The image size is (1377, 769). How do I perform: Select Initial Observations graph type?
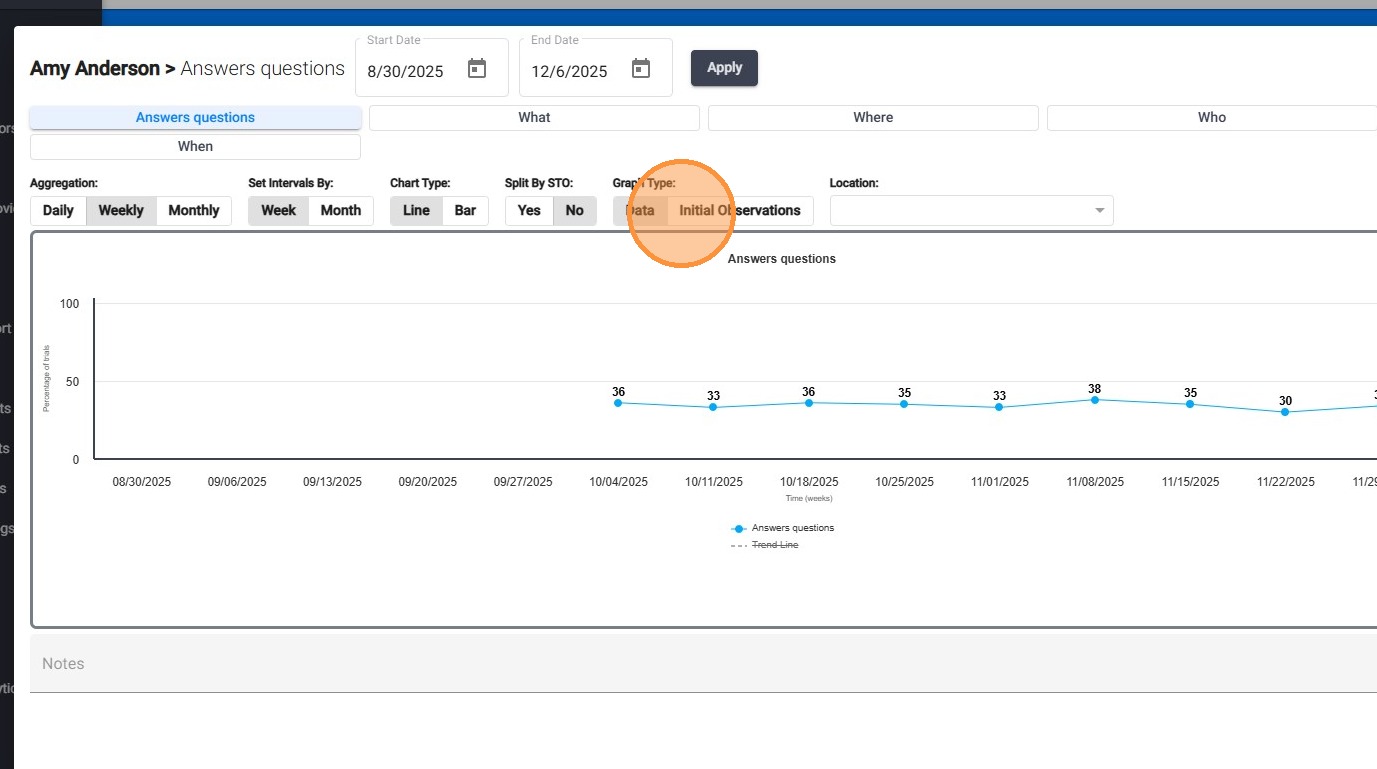[x=740, y=211]
